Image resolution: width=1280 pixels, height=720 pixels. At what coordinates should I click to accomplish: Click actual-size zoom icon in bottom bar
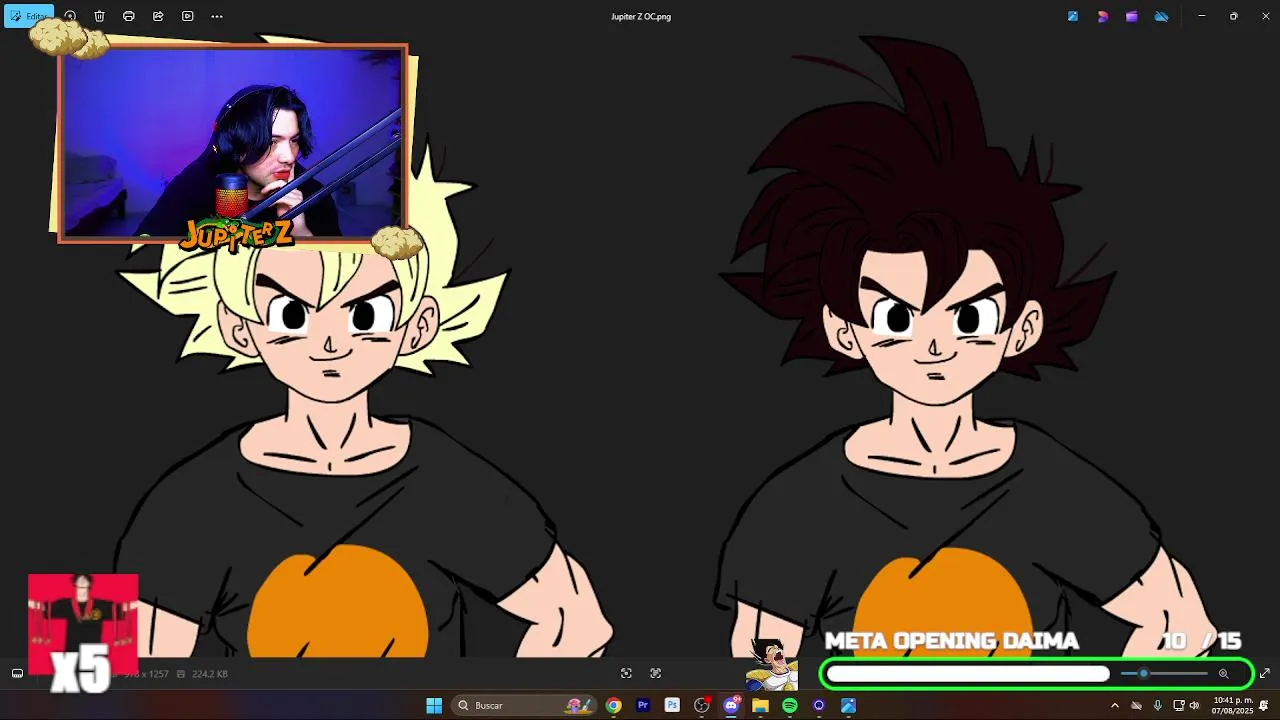tap(656, 674)
